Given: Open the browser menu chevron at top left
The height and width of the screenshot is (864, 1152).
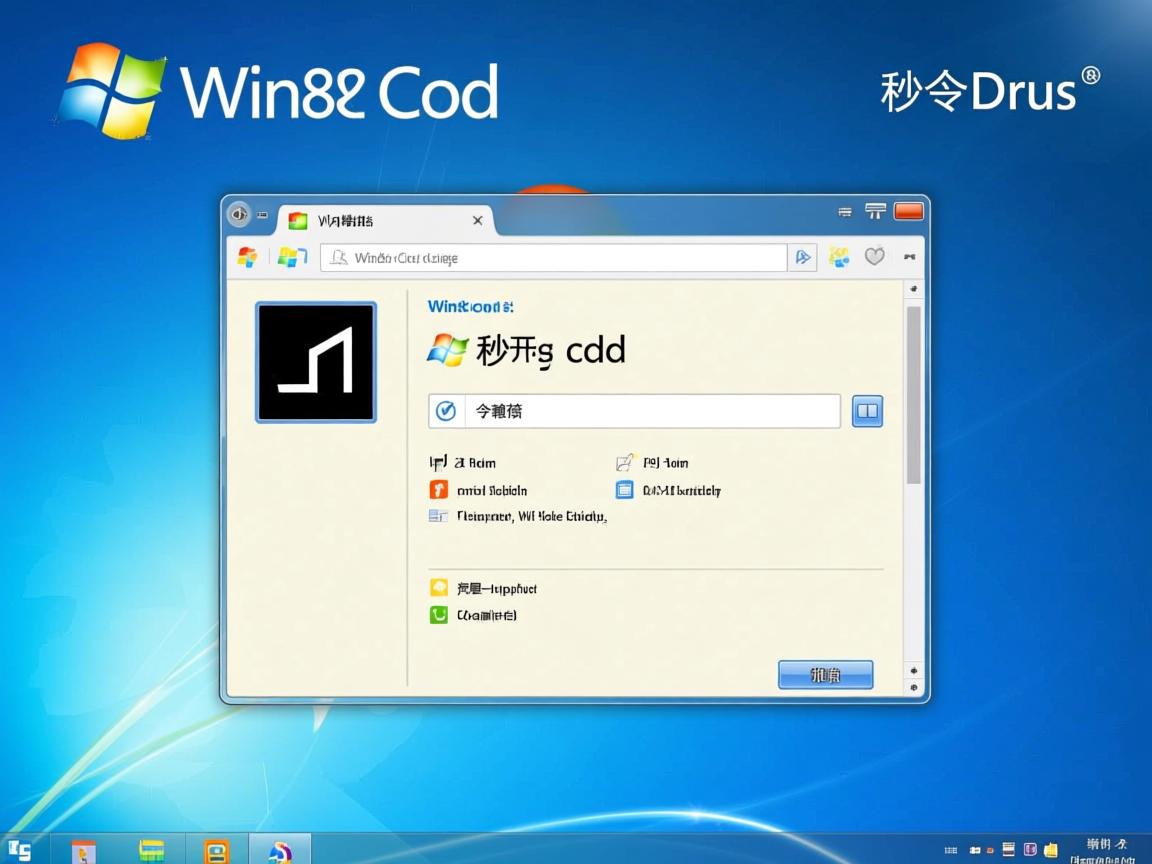Looking at the screenshot, I should [x=238, y=215].
